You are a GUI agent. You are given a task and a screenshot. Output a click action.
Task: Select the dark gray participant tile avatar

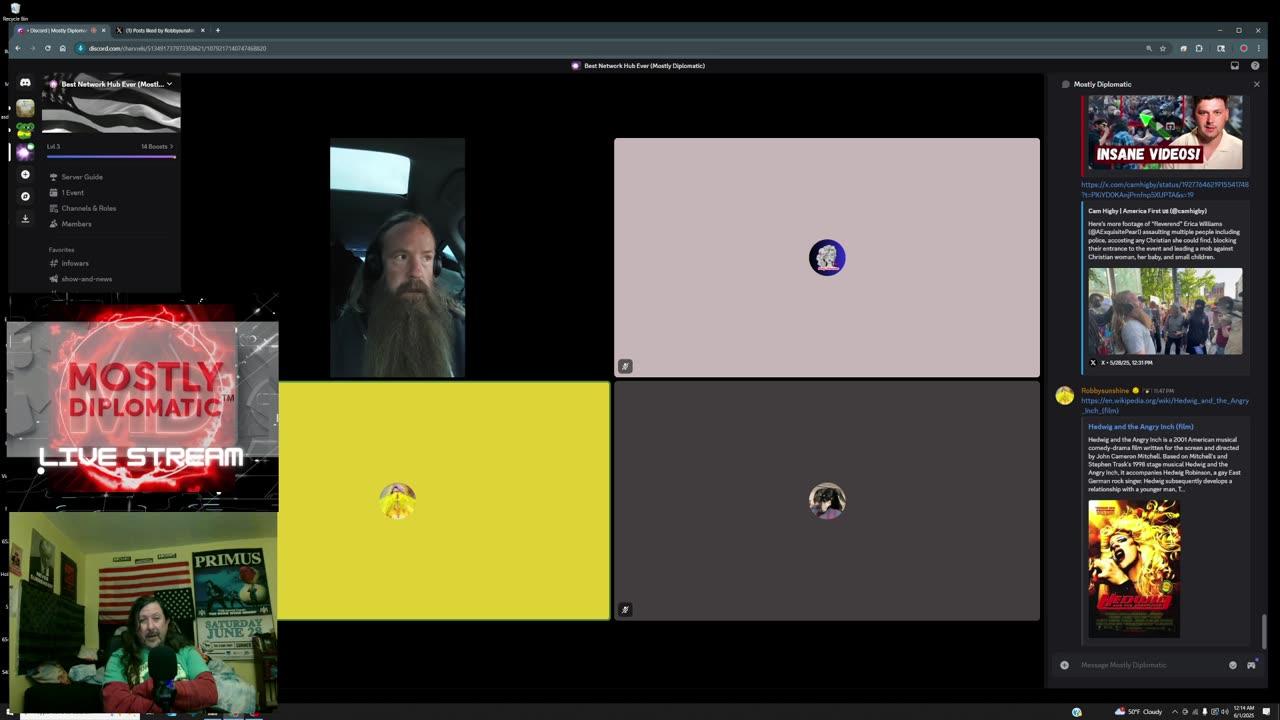point(827,500)
